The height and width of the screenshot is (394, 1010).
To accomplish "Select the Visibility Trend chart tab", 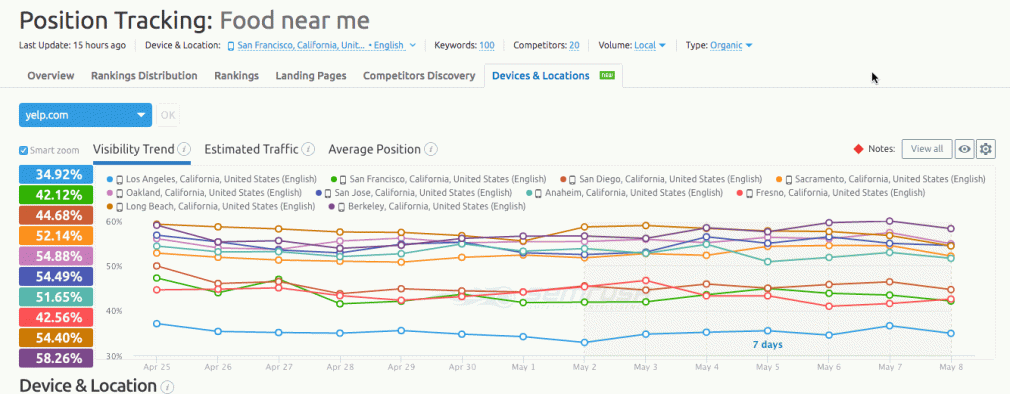I will (x=134, y=149).
